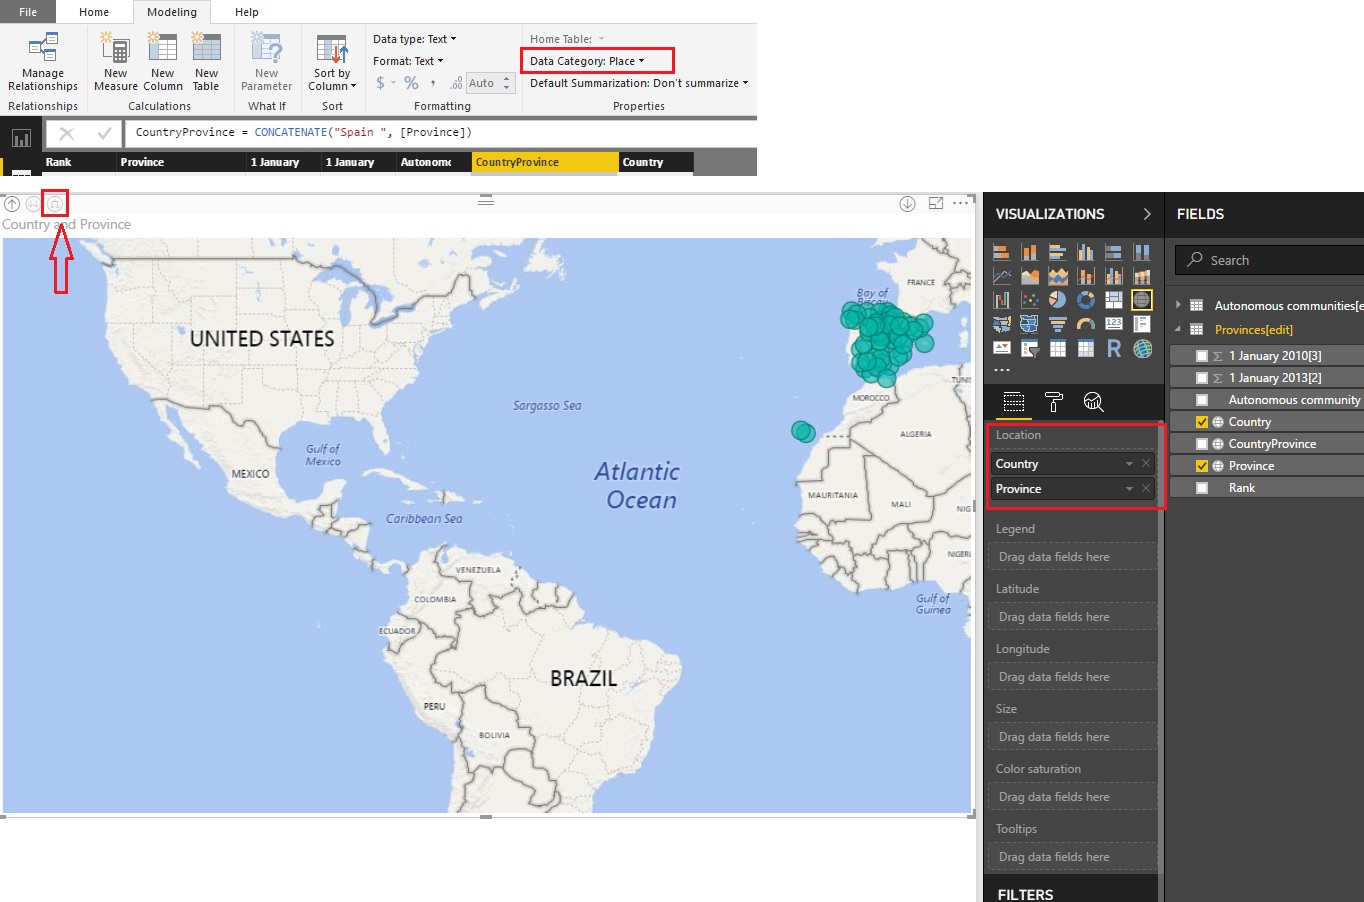Image resolution: width=1364 pixels, height=902 pixels.
Task: Select the R script visual
Action: (1114, 348)
